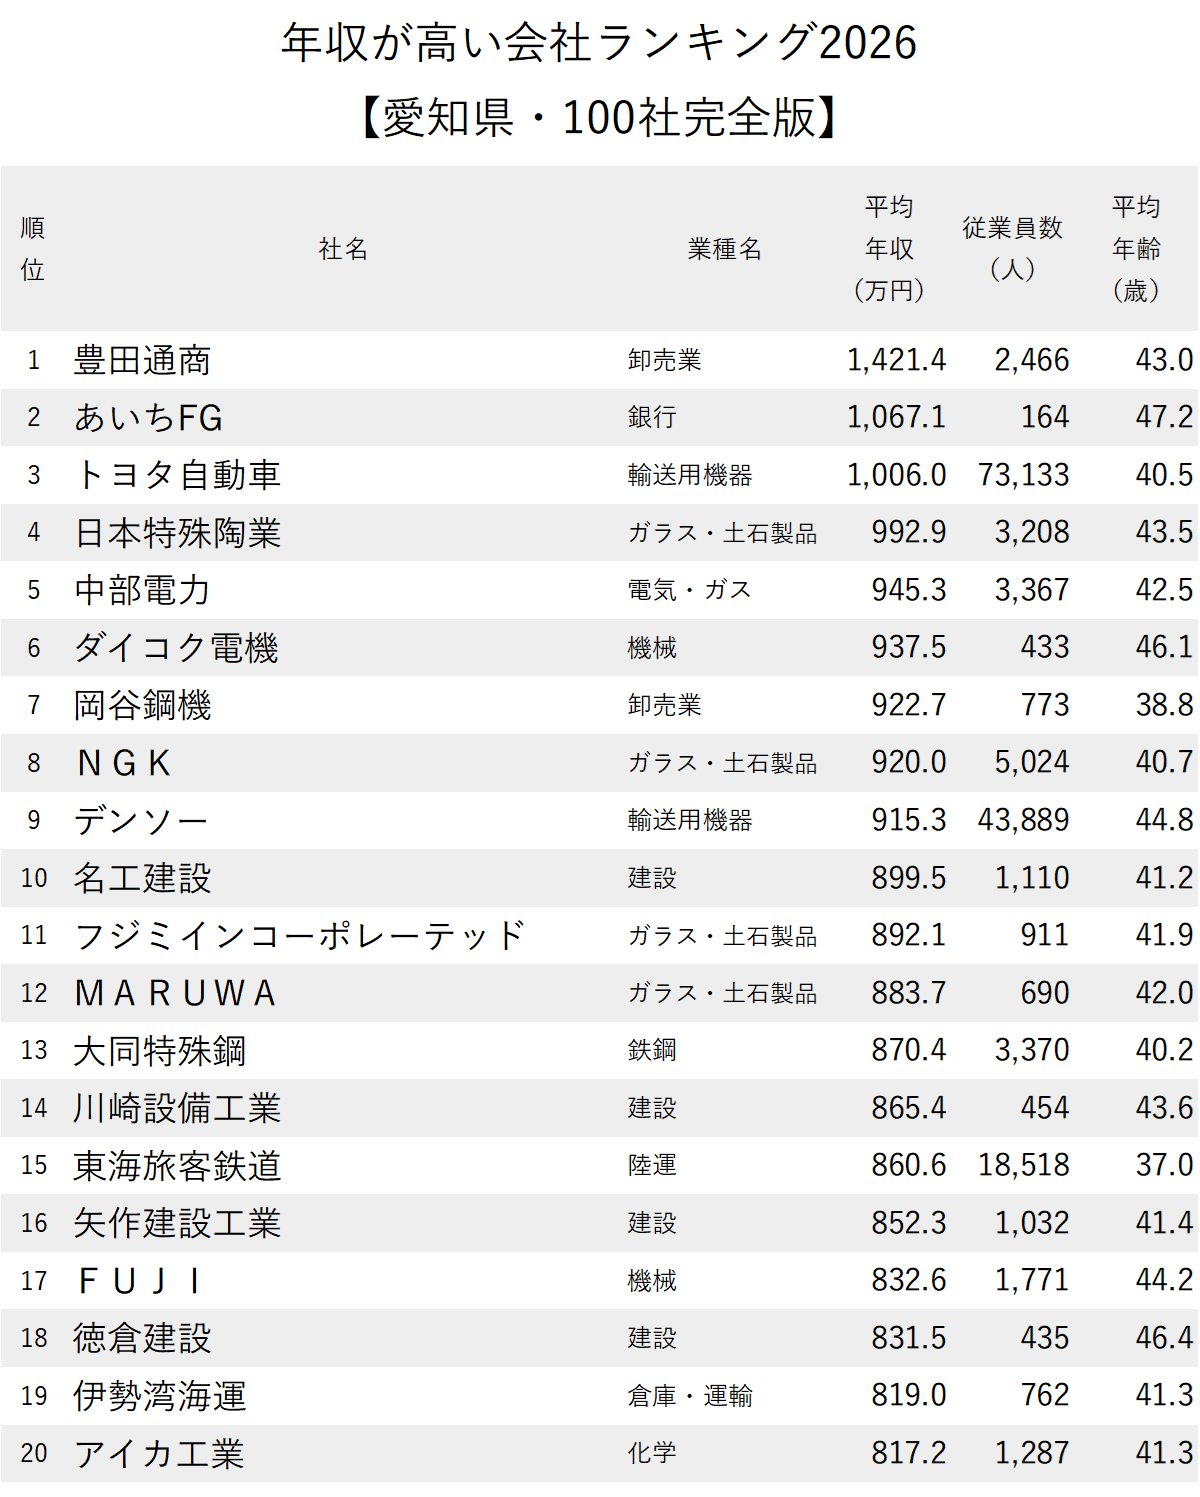Viewport: 1200px width, 1497px height.
Task: Select company name あいちFG
Action: pos(148,417)
